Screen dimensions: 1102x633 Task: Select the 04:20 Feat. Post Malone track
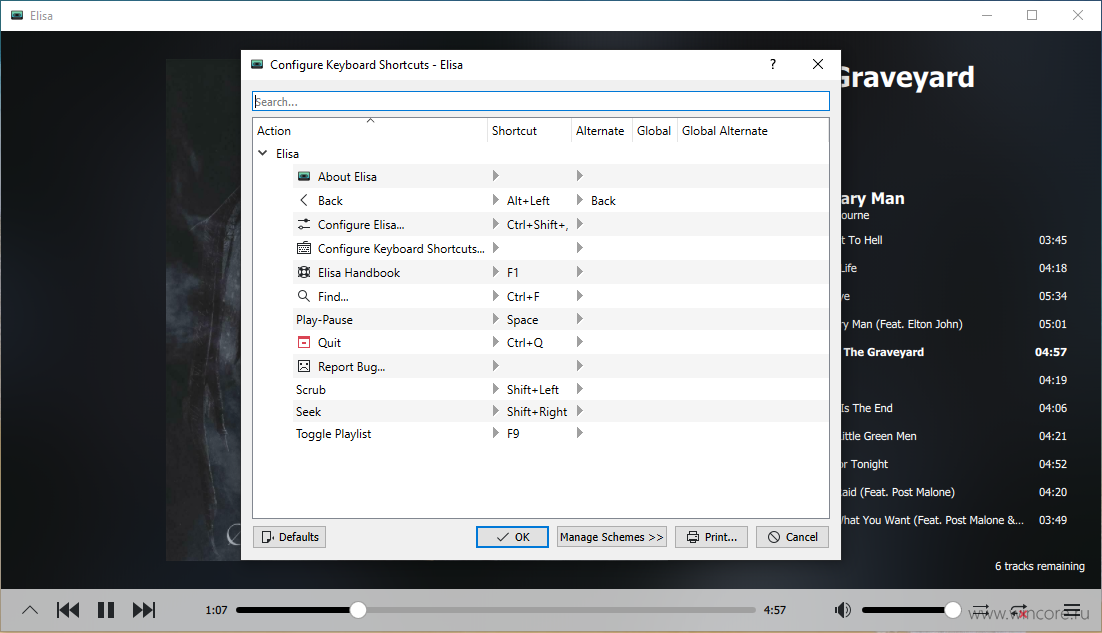click(956, 492)
